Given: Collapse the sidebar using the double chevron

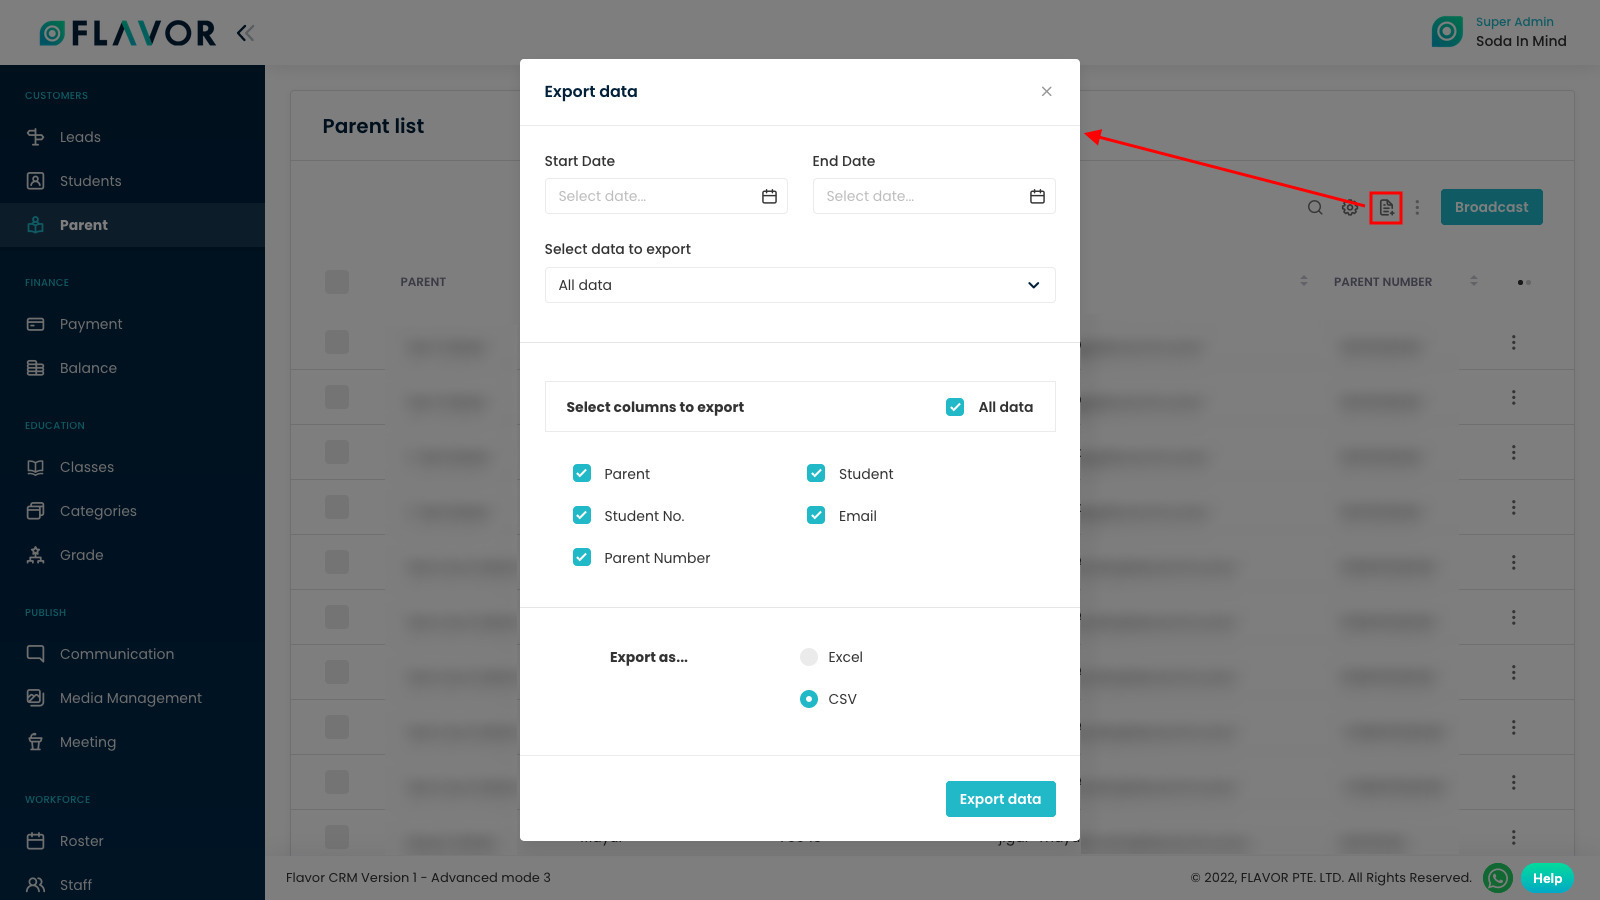Looking at the screenshot, I should [x=245, y=32].
